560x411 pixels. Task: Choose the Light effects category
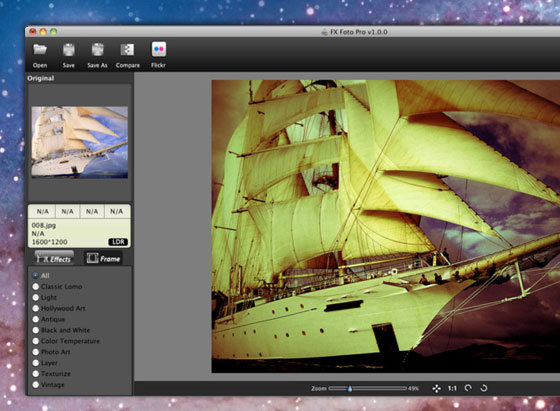tap(36, 297)
